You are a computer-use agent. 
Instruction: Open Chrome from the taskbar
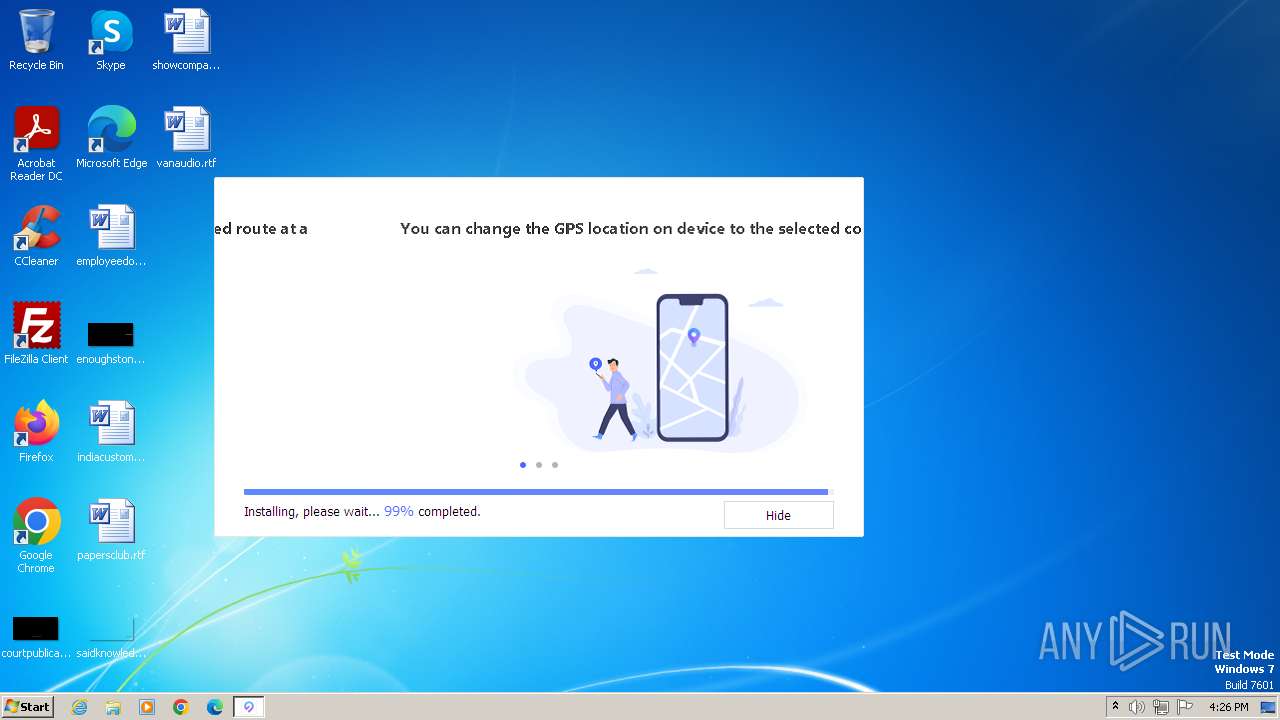[x=181, y=707]
